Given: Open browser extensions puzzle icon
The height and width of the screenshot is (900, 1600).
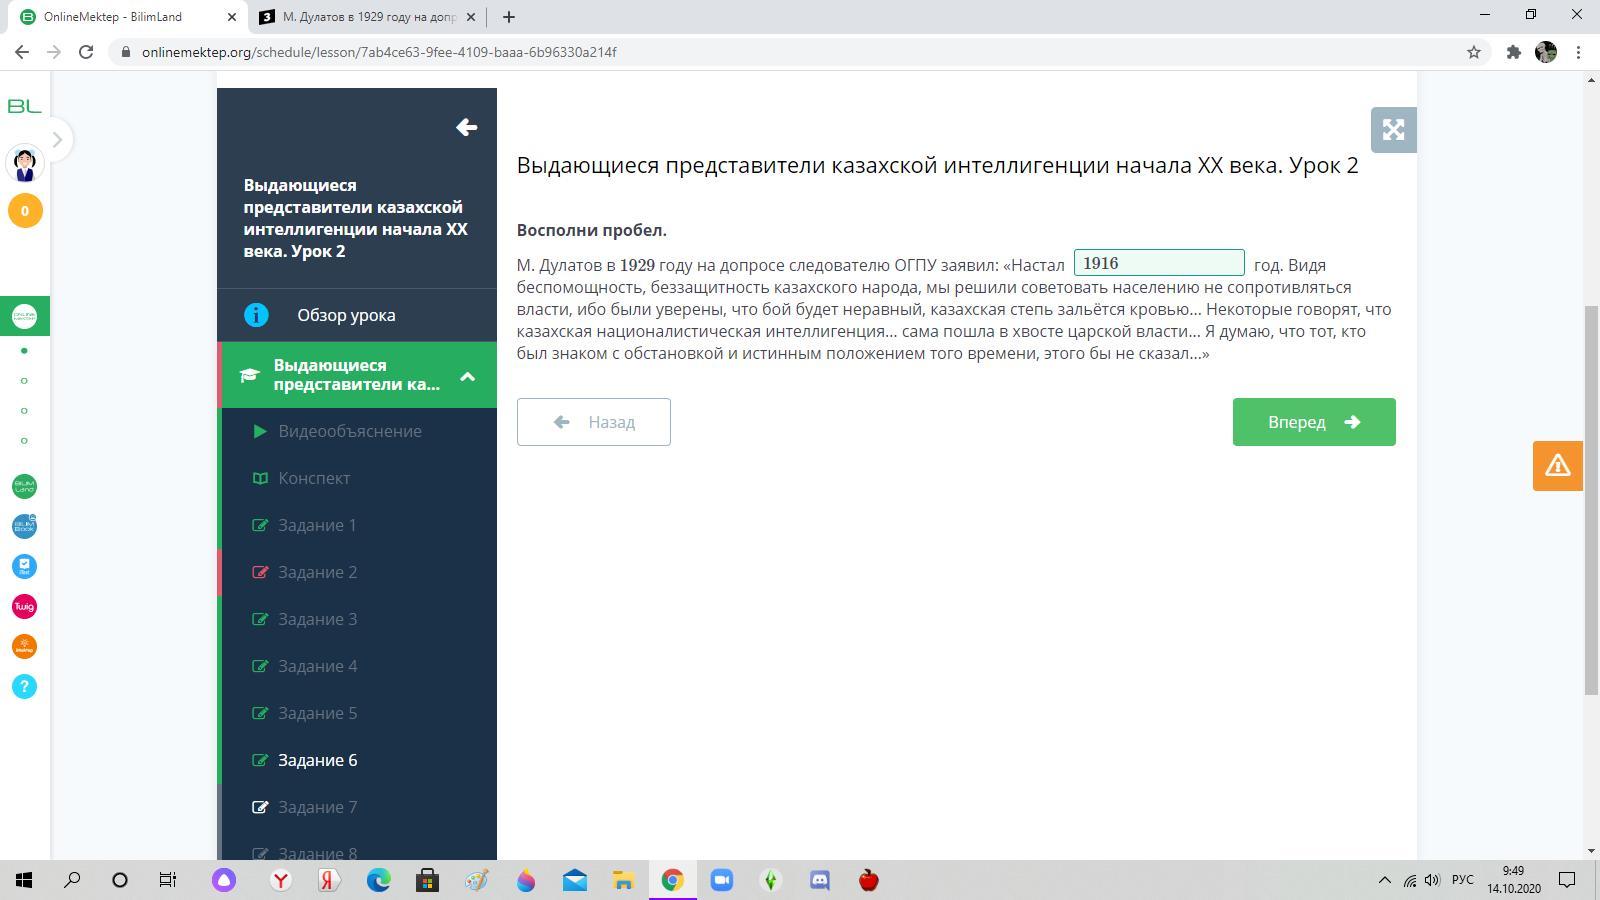Looking at the screenshot, I should tap(1513, 52).
